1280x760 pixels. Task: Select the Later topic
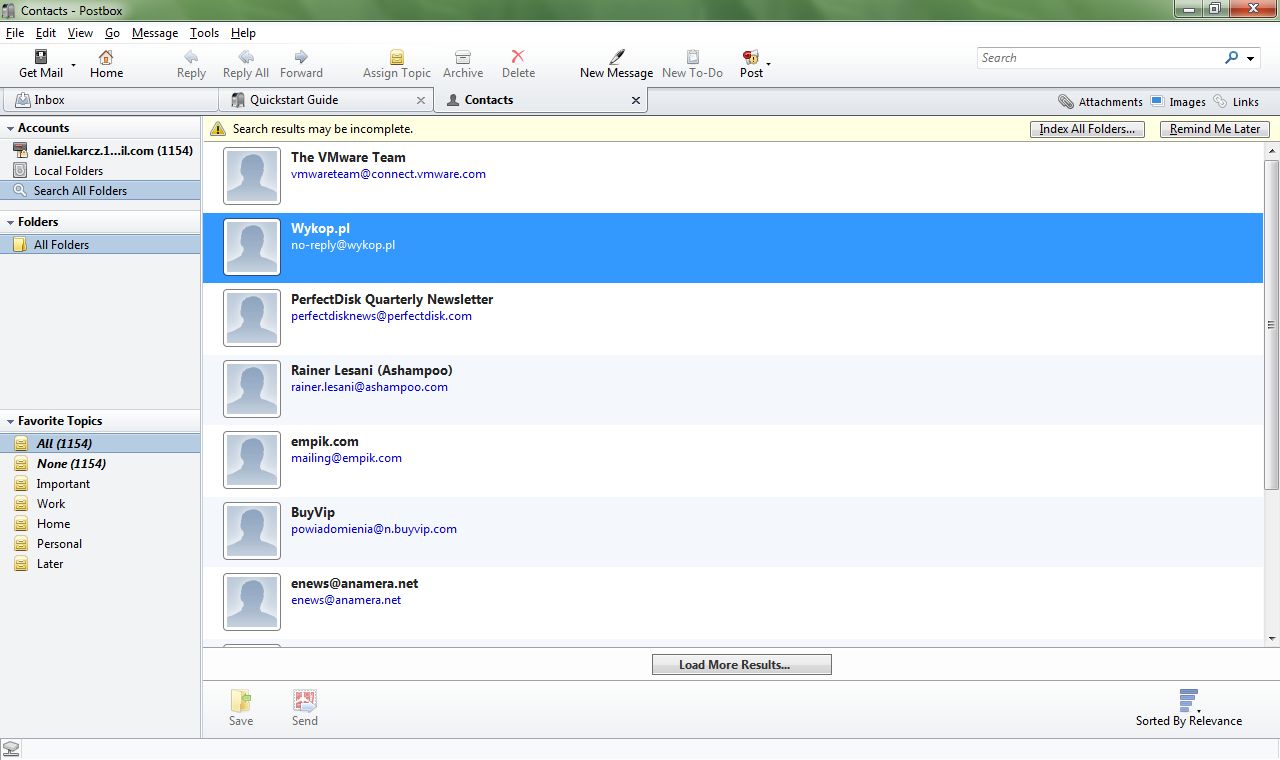pyautogui.click(x=100, y=564)
